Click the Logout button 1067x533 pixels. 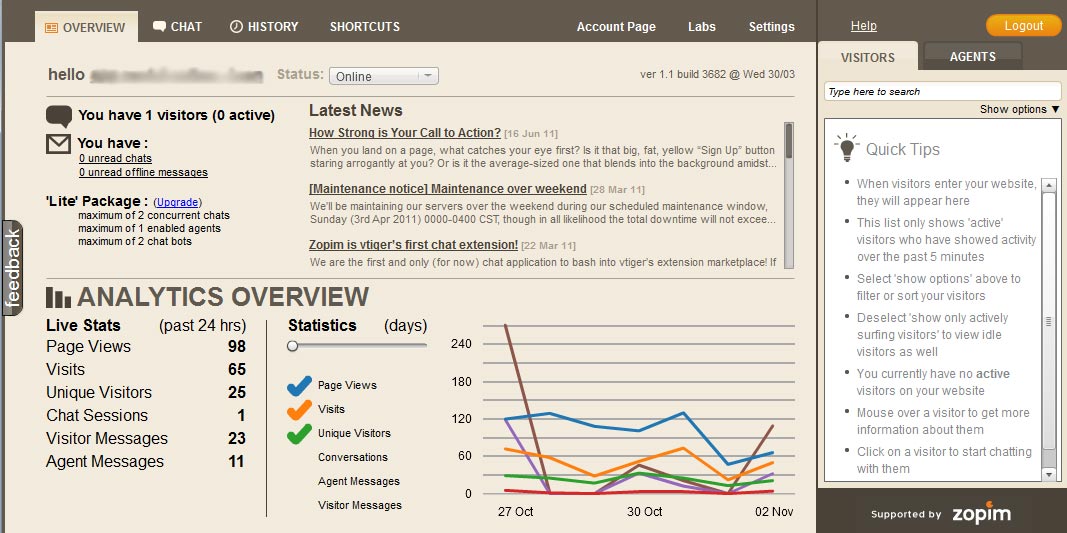(x=1023, y=26)
